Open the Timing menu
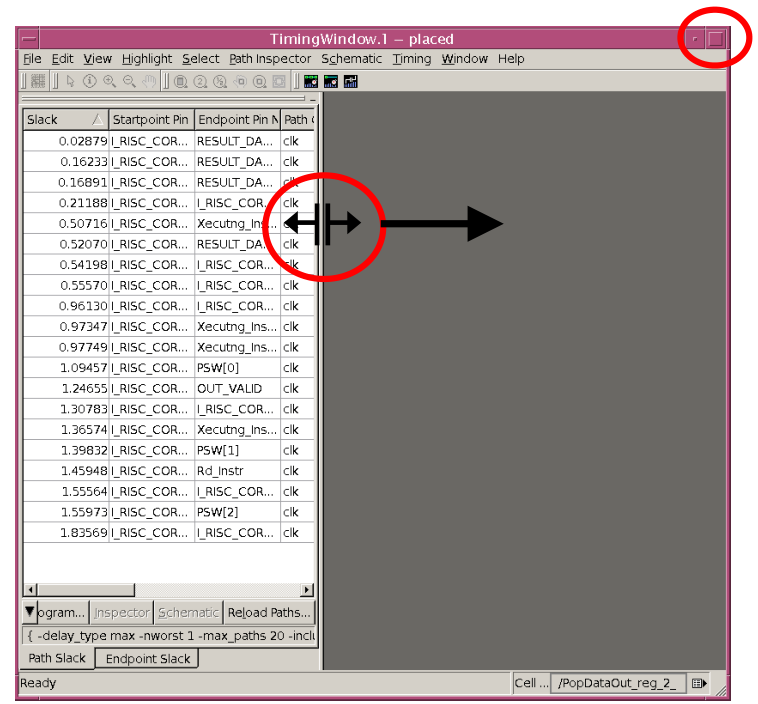 pyautogui.click(x=412, y=59)
